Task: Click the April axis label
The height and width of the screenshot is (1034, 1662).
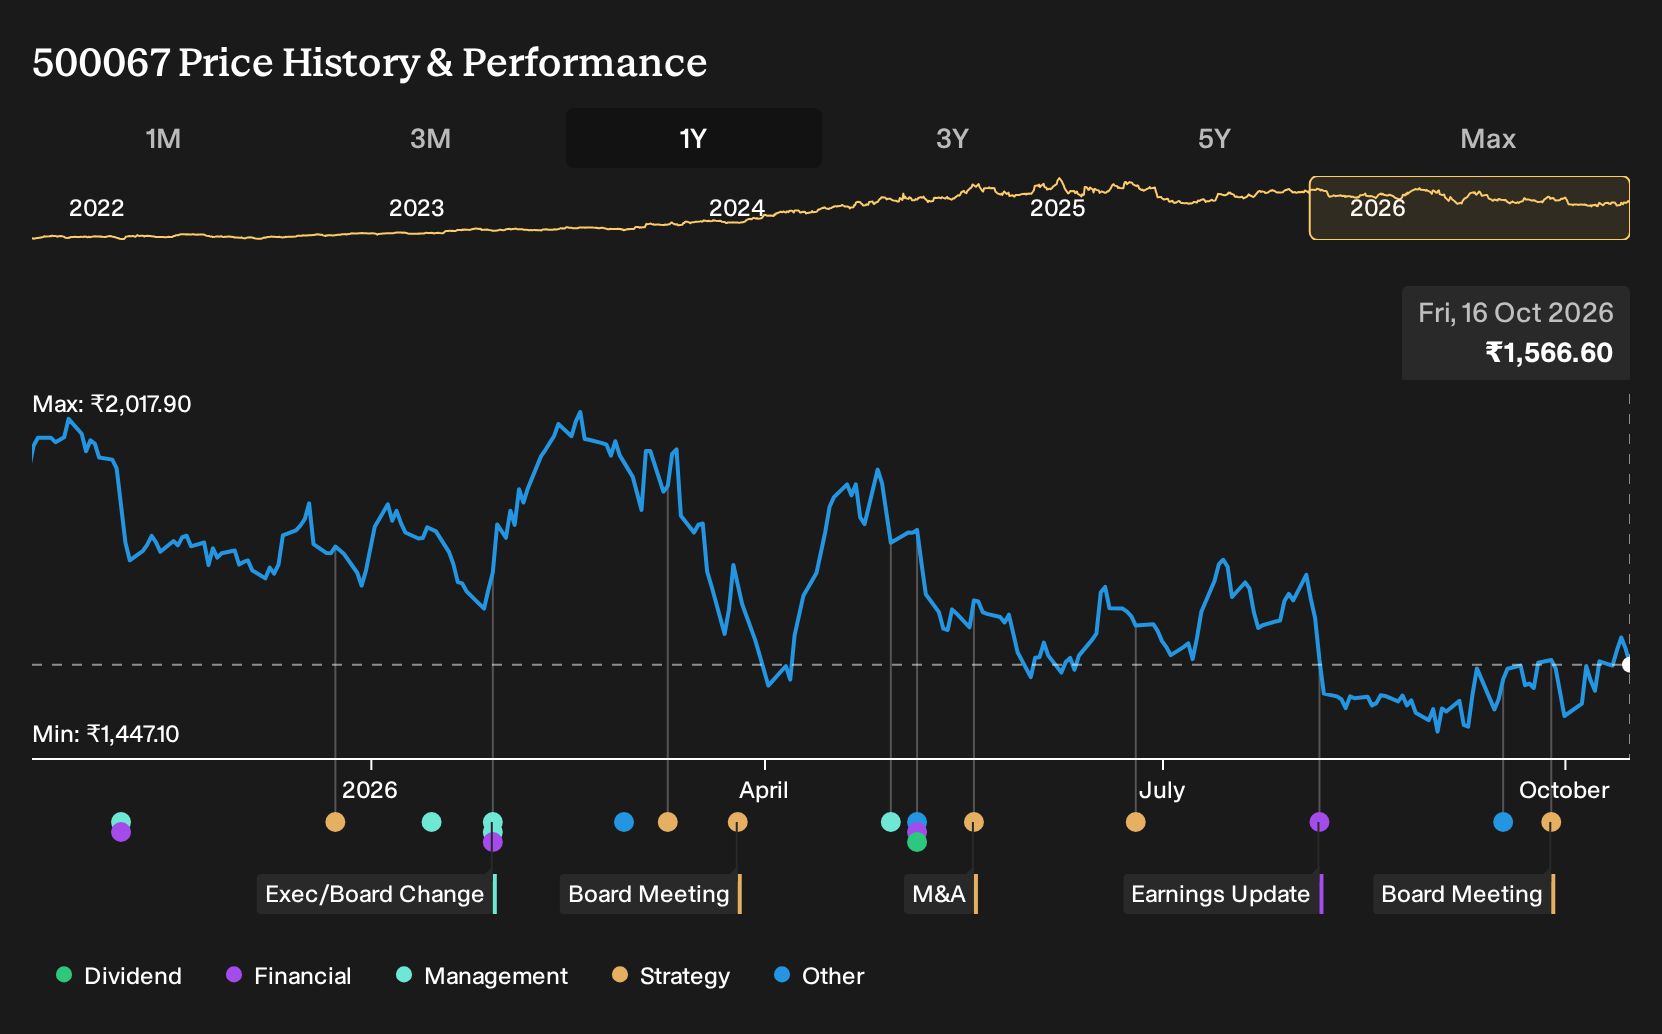Action: tap(764, 790)
